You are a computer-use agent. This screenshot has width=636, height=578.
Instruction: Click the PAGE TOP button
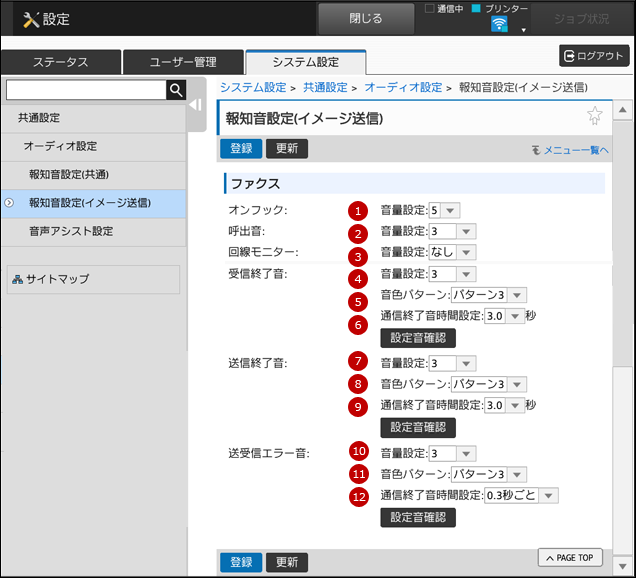[570, 558]
